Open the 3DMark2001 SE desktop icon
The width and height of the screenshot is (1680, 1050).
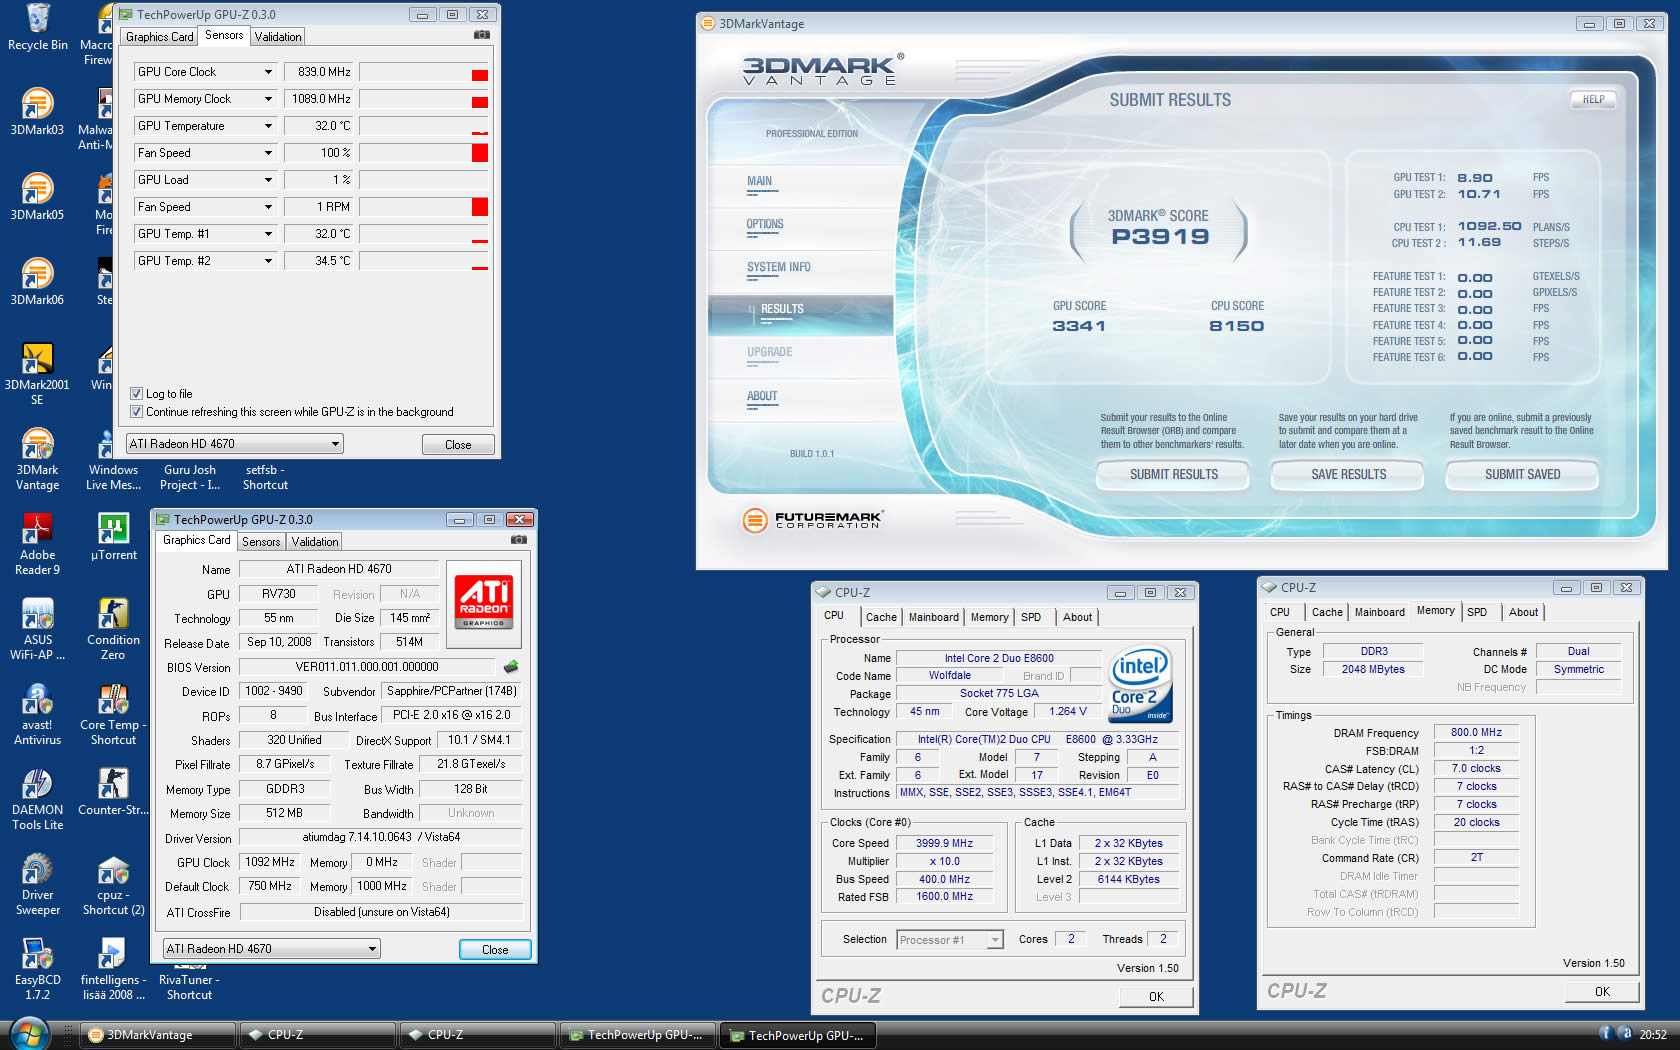pos(37,374)
